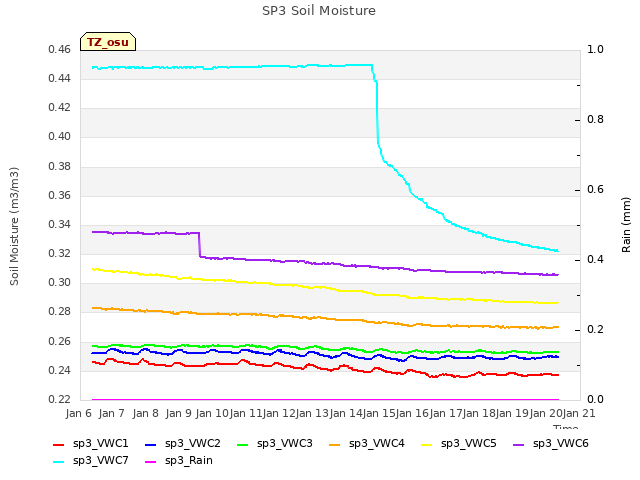Click the Jan 6 x-axis tick label
This screenshot has width=640, height=480.
pyautogui.click(x=79, y=413)
